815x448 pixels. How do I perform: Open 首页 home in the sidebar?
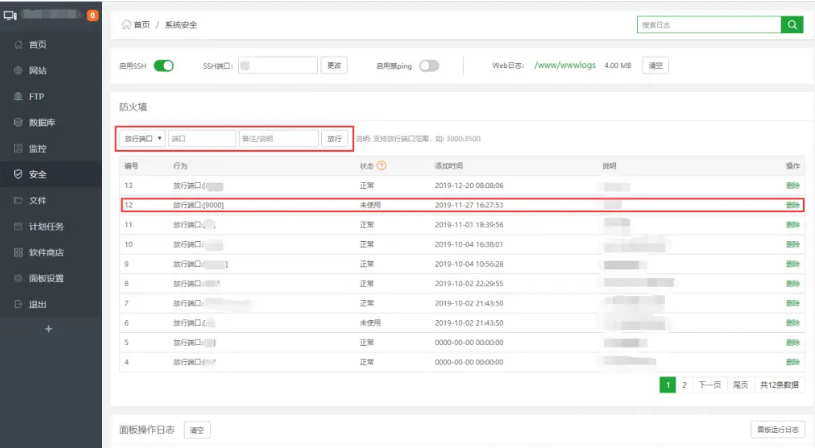(x=36, y=45)
